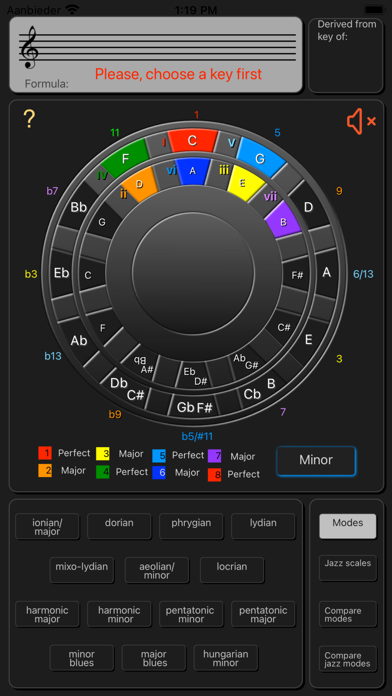The width and height of the screenshot is (392, 696).
Task: Tap the purple B diminished segment
Action: coord(284,219)
